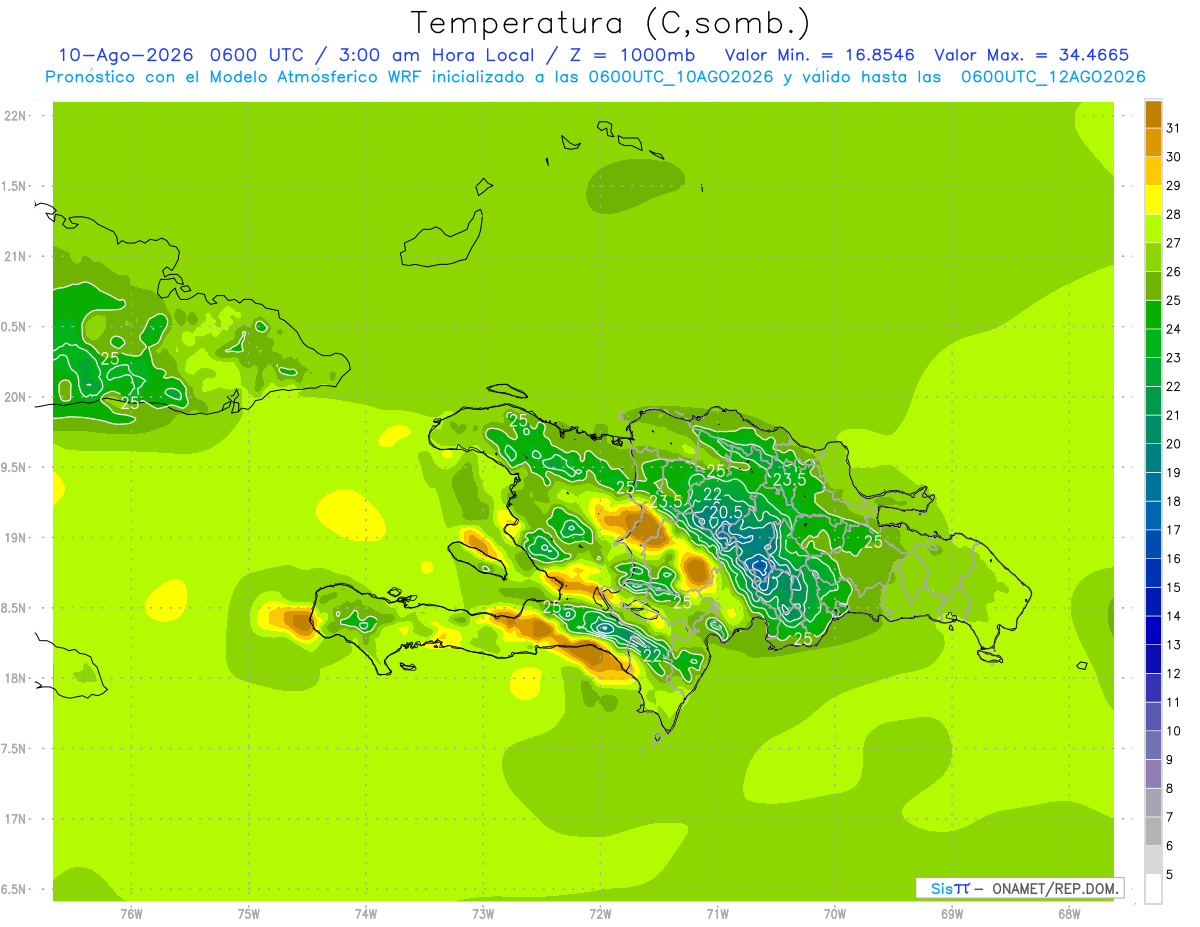Screen dimensions: 1200x927
Task: Click the colorbar label "20"
Action: pos(1173,444)
